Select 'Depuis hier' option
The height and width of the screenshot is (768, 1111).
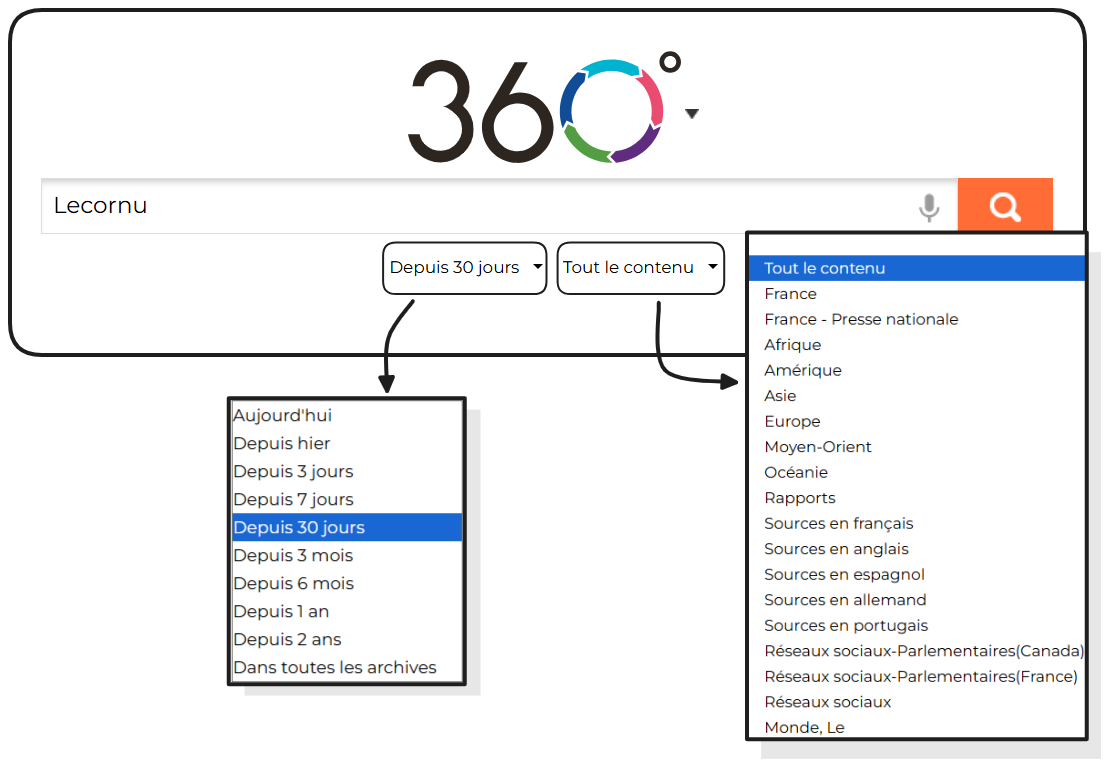[347, 444]
